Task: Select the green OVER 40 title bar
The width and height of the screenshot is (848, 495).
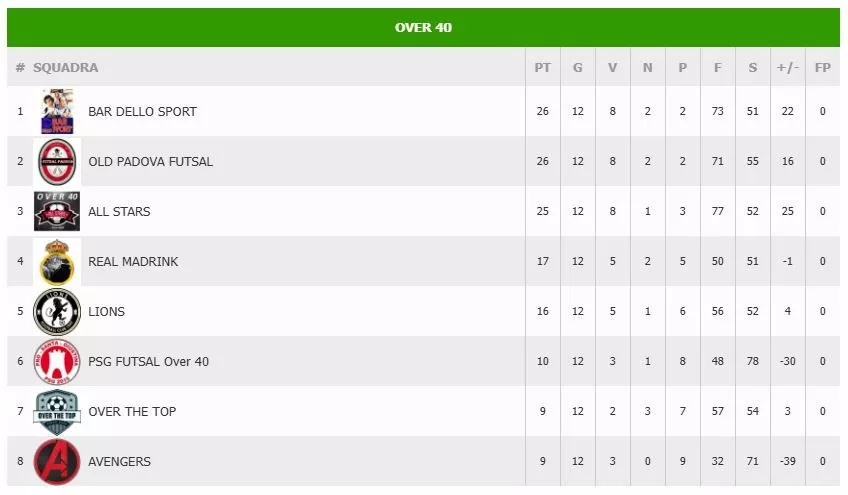Action: [423, 28]
